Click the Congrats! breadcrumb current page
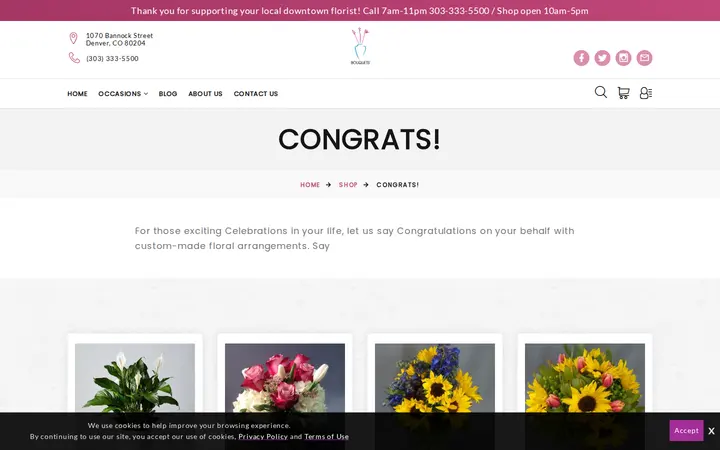The width and height of the screenshot is (720, 450). click(x=398, y=185)
